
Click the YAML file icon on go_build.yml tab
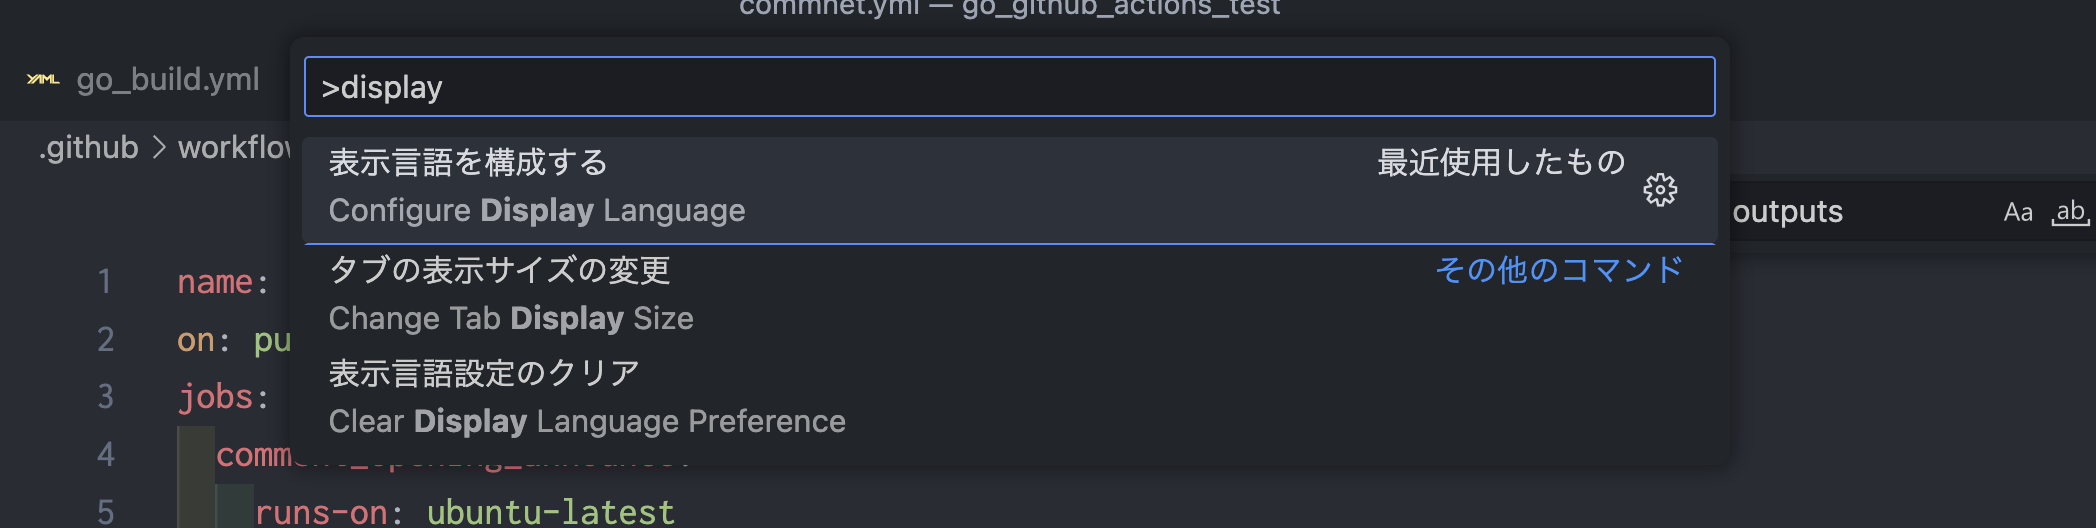coord(43,79)
